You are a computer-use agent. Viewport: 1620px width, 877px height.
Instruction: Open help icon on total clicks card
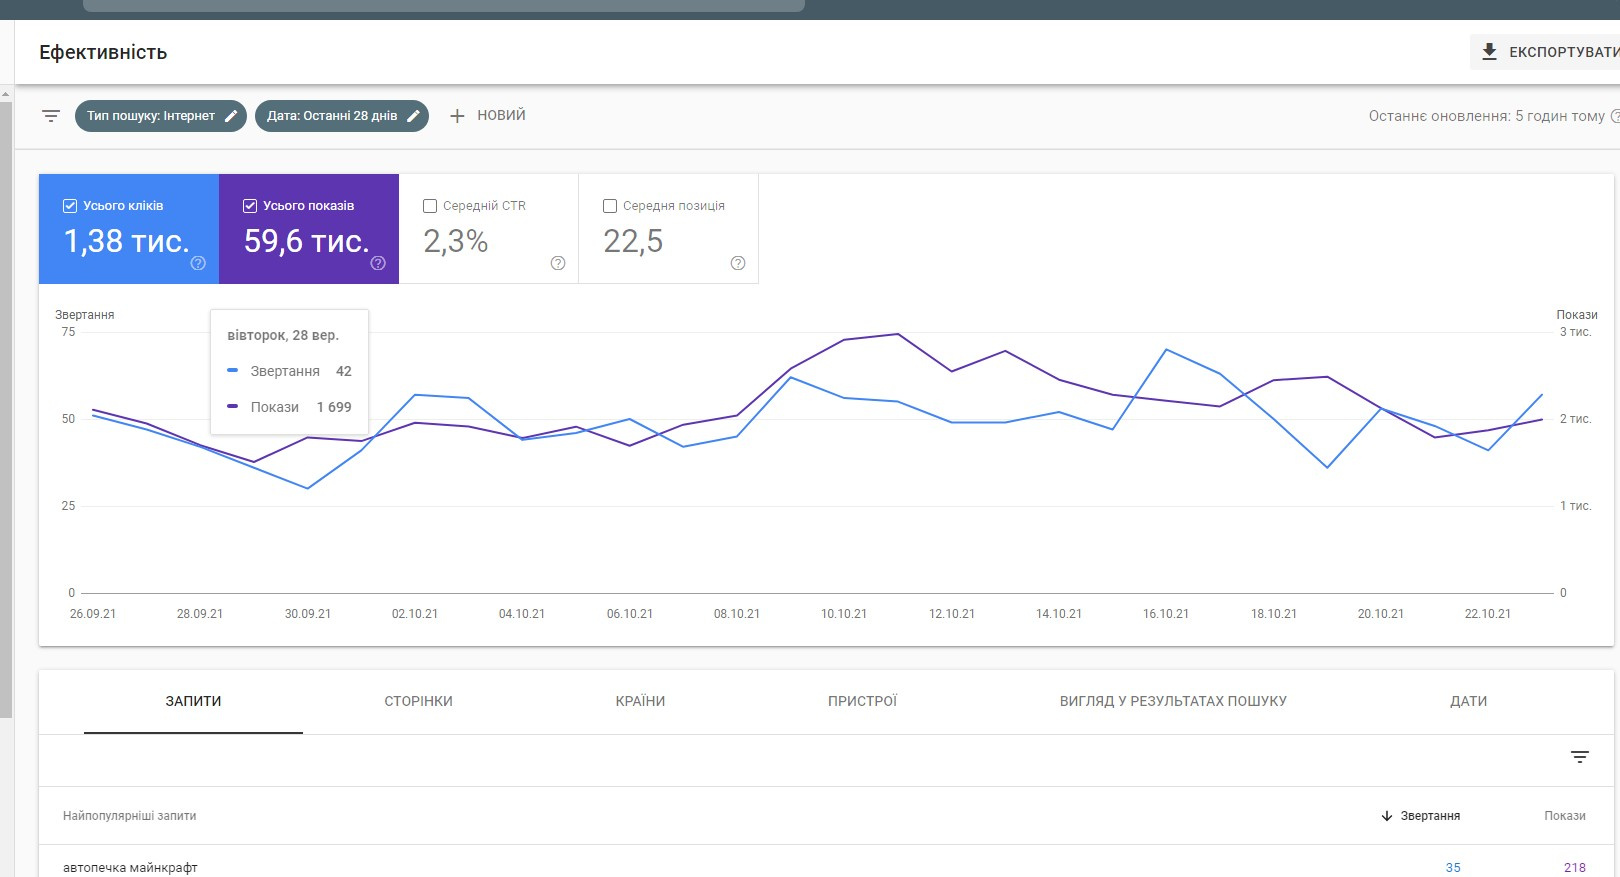(x=198, y=263)
